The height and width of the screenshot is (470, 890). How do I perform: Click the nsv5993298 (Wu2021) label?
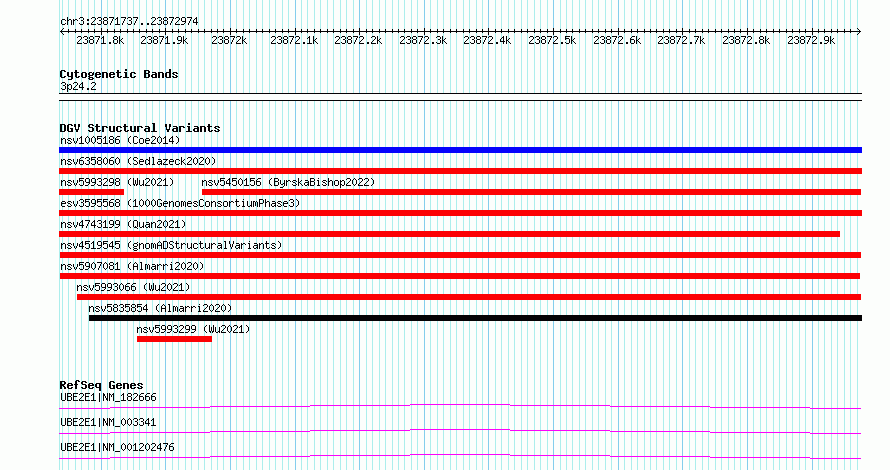pyautogui.click(x=117, y=182)
